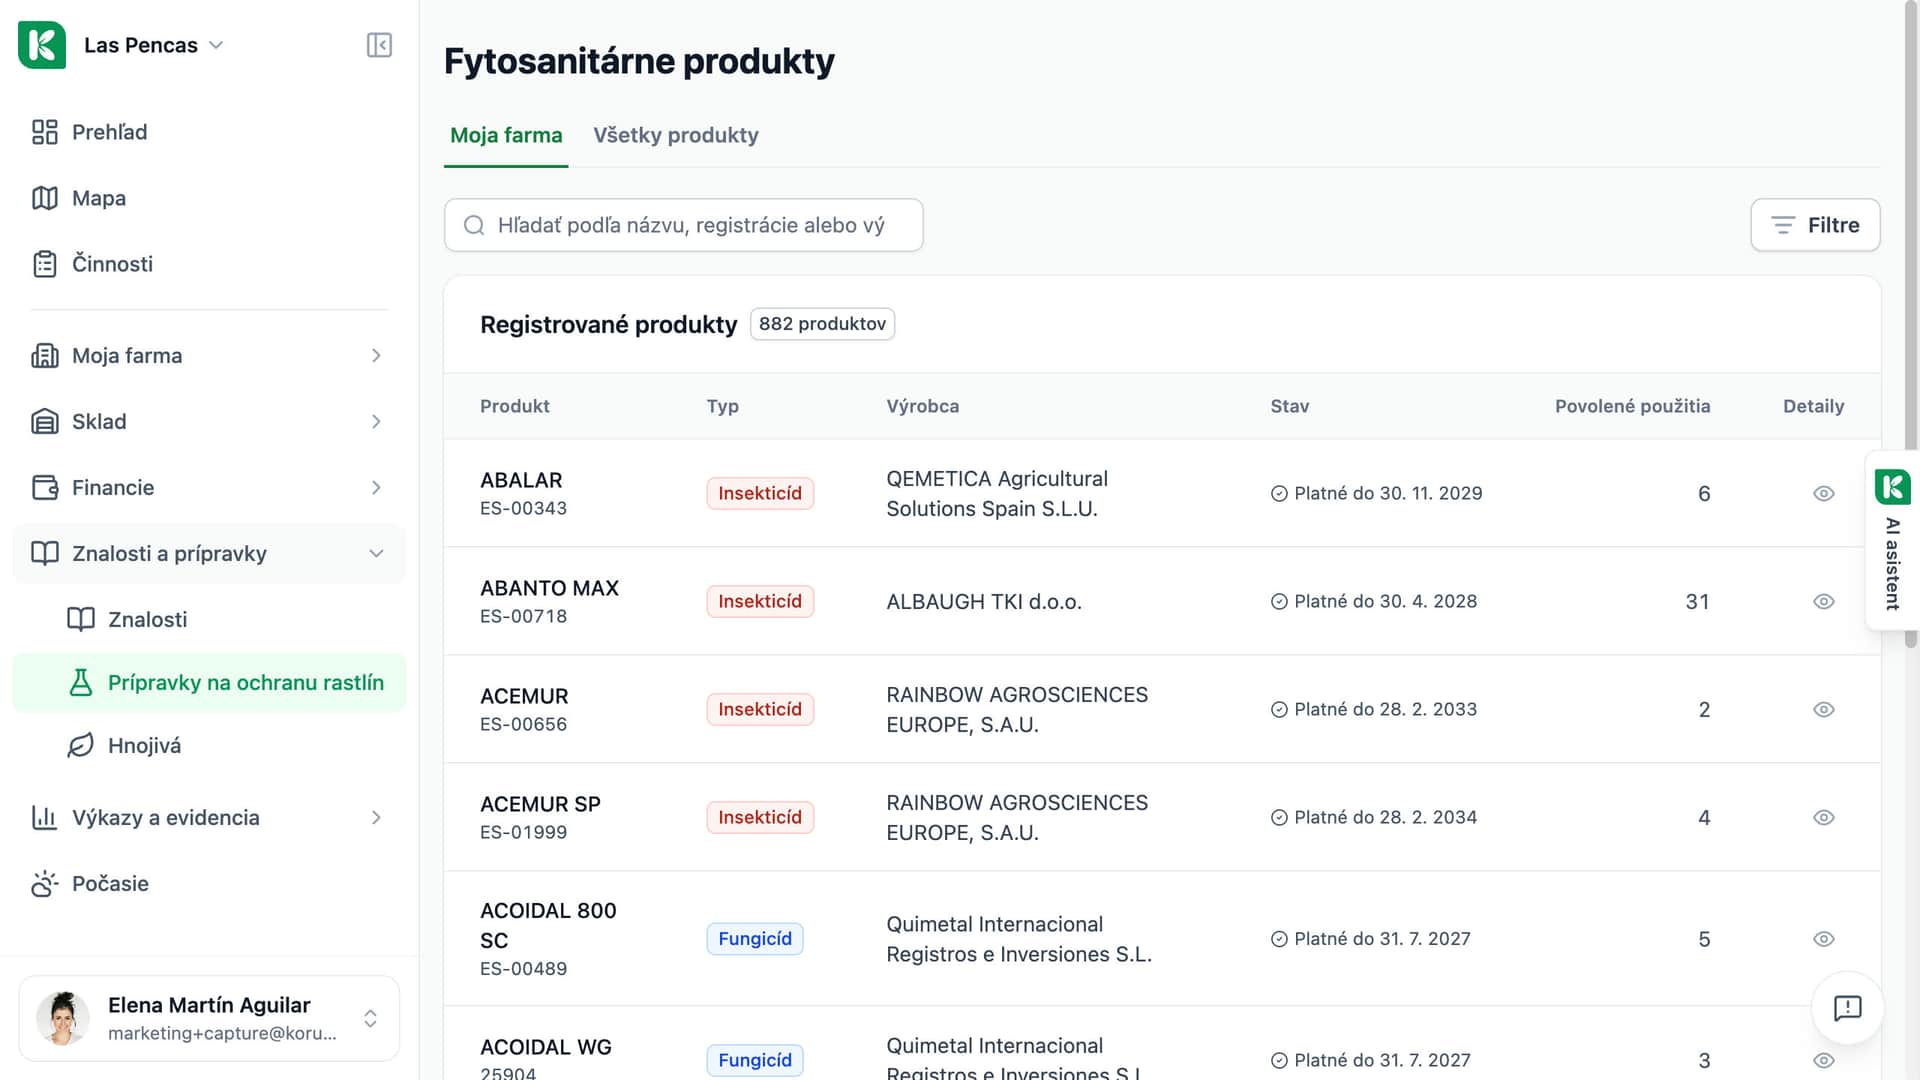Open Počasie weather icon
This screenshot has width=1920, height=1080.
pyautogui.click(x=45, y=884)
